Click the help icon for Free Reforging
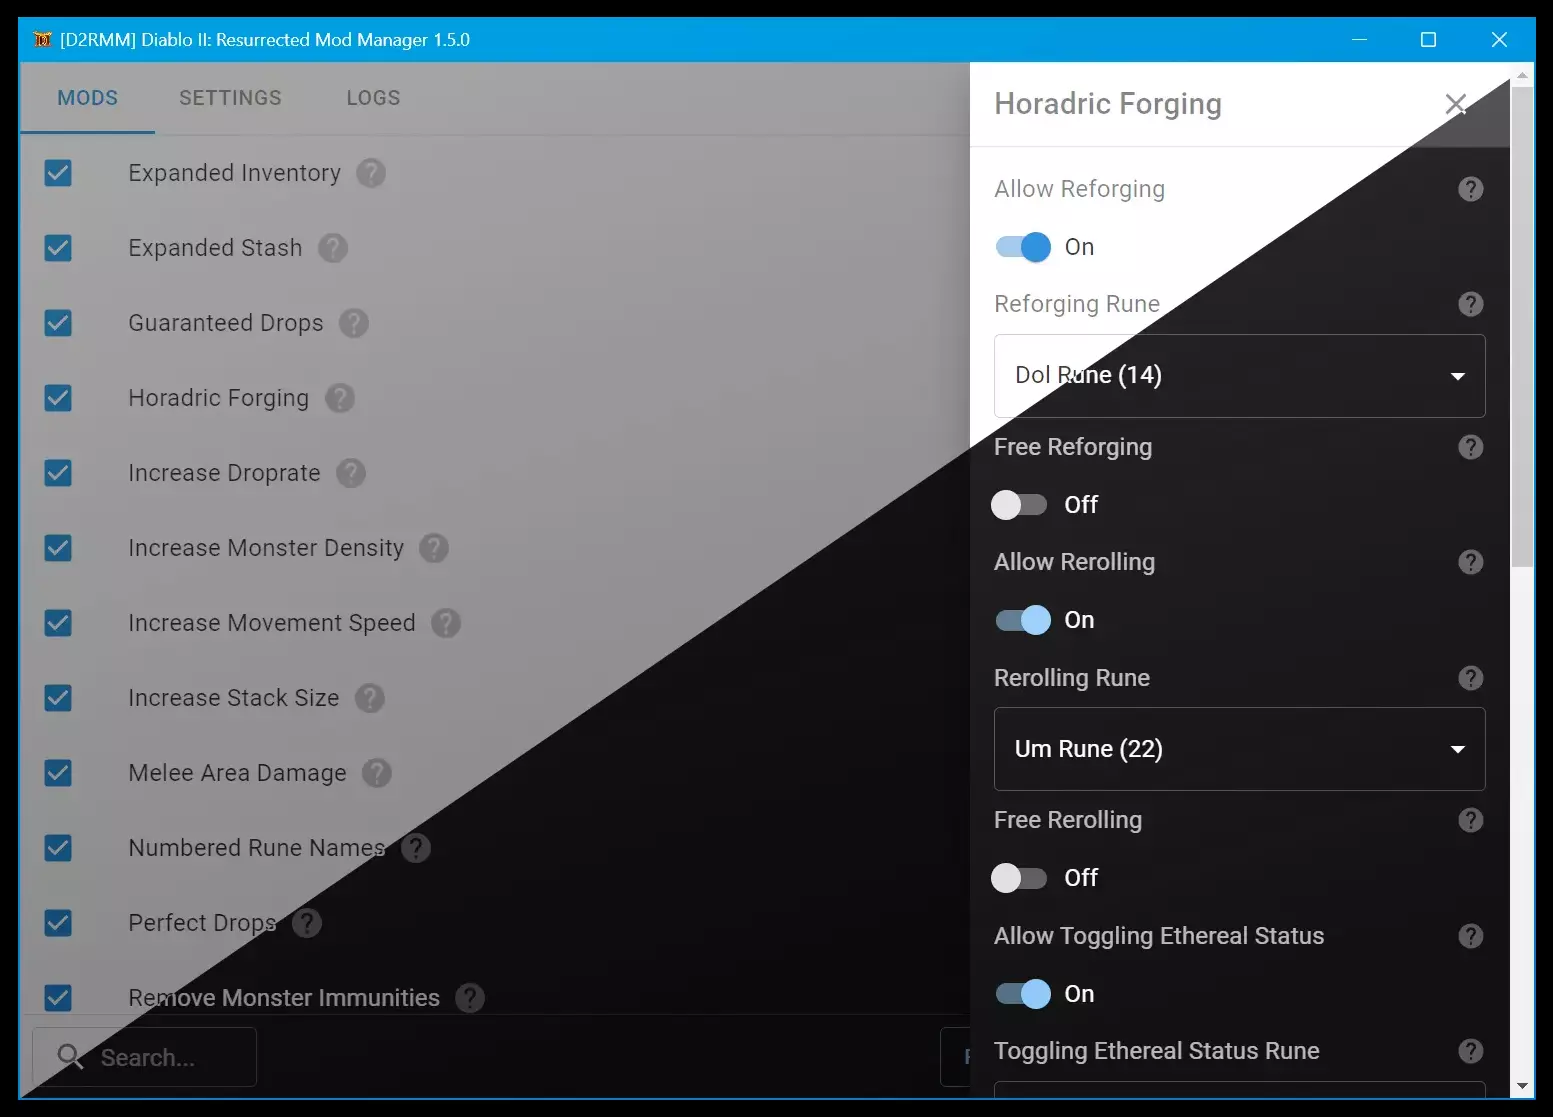Image resolution: width=1553 pixels, height=1117 pixels. 1471,447
